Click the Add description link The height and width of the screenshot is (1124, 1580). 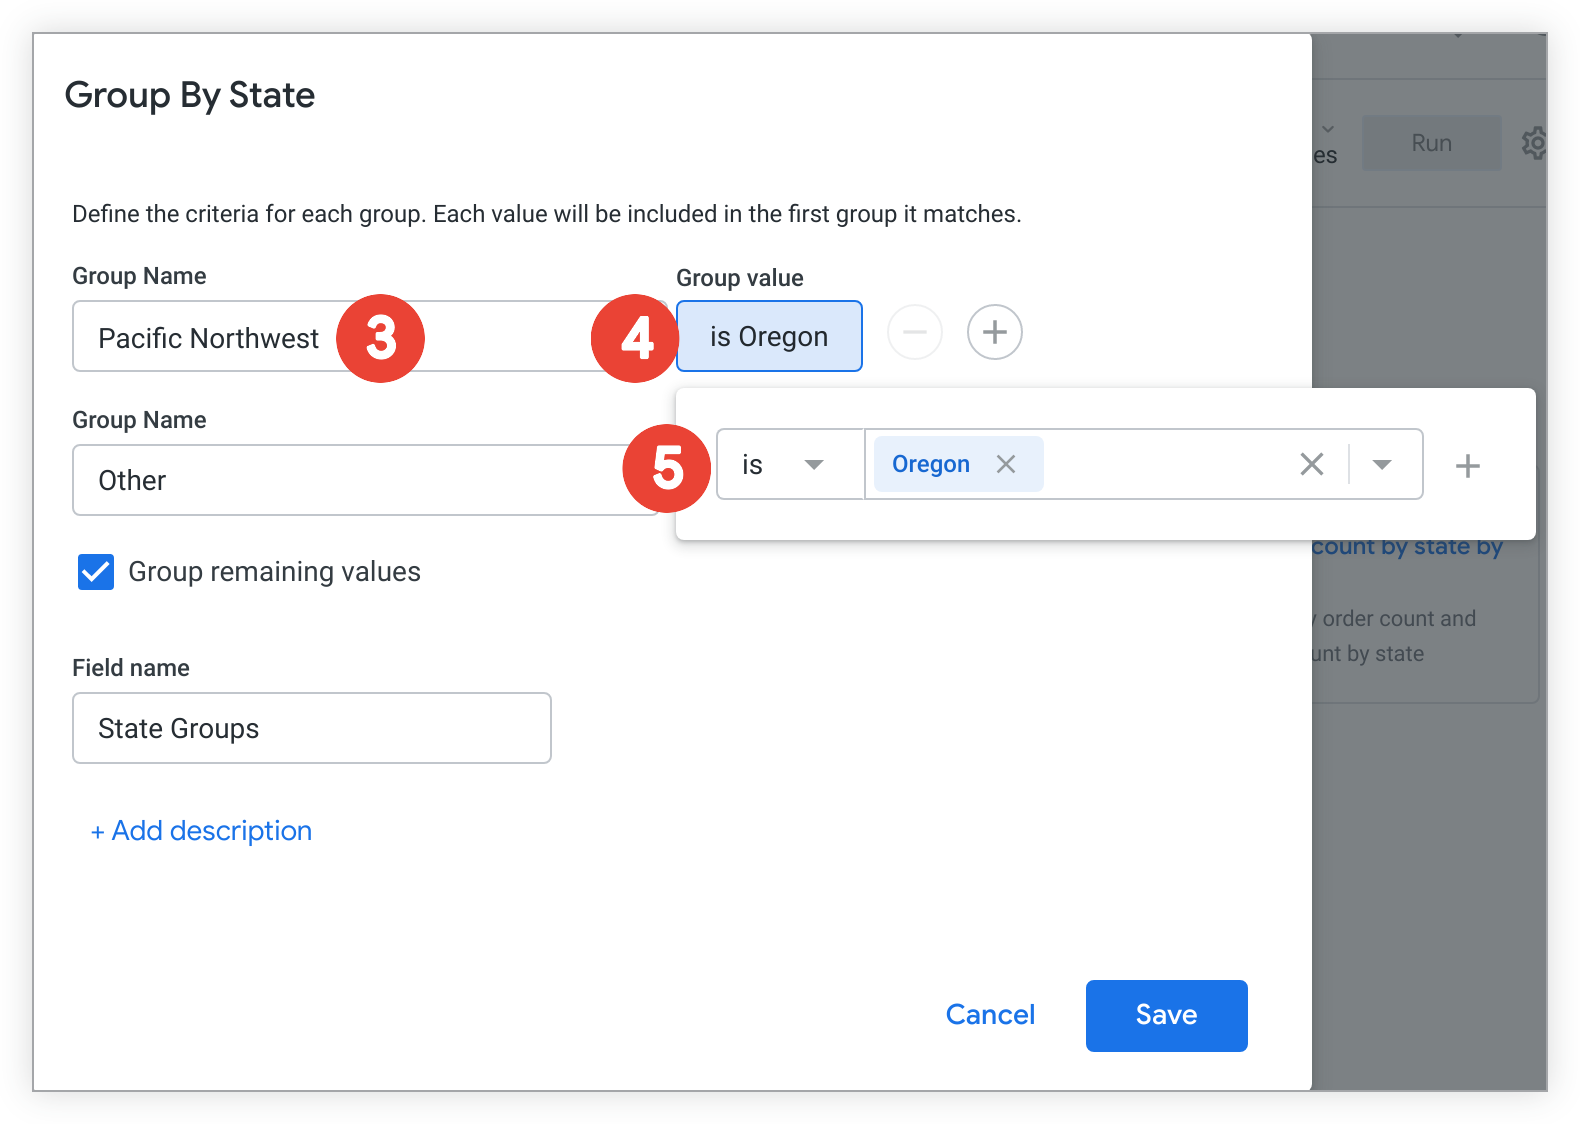202,831
